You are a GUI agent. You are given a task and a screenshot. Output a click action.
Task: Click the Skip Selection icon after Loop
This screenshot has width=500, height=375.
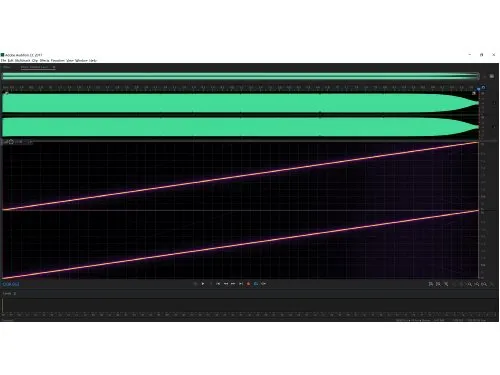[x=264, y=284]
